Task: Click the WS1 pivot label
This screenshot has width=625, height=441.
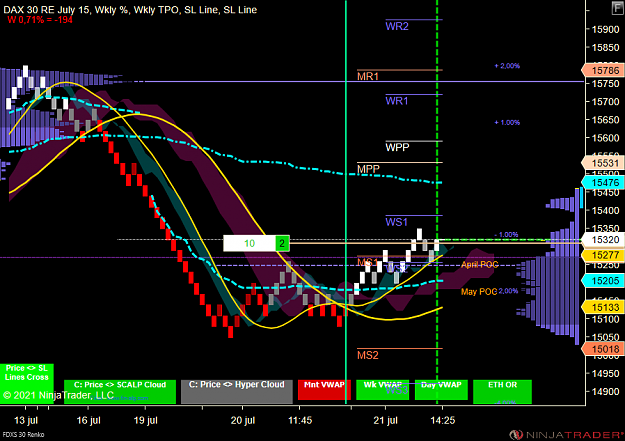Action: (397, 222)
